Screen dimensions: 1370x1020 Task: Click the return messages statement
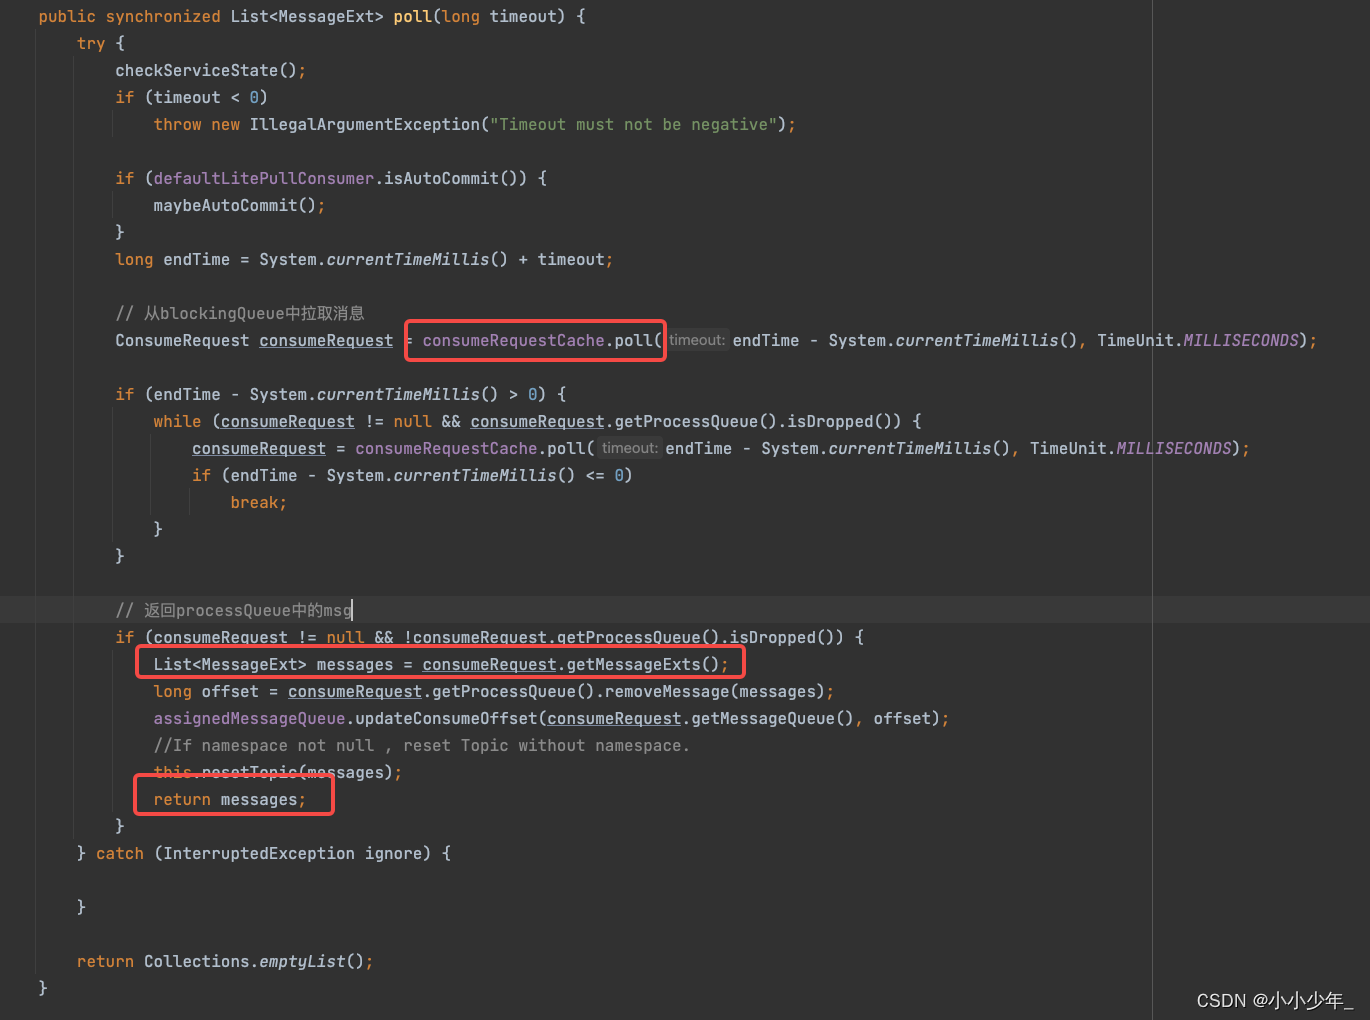(230, 800)
